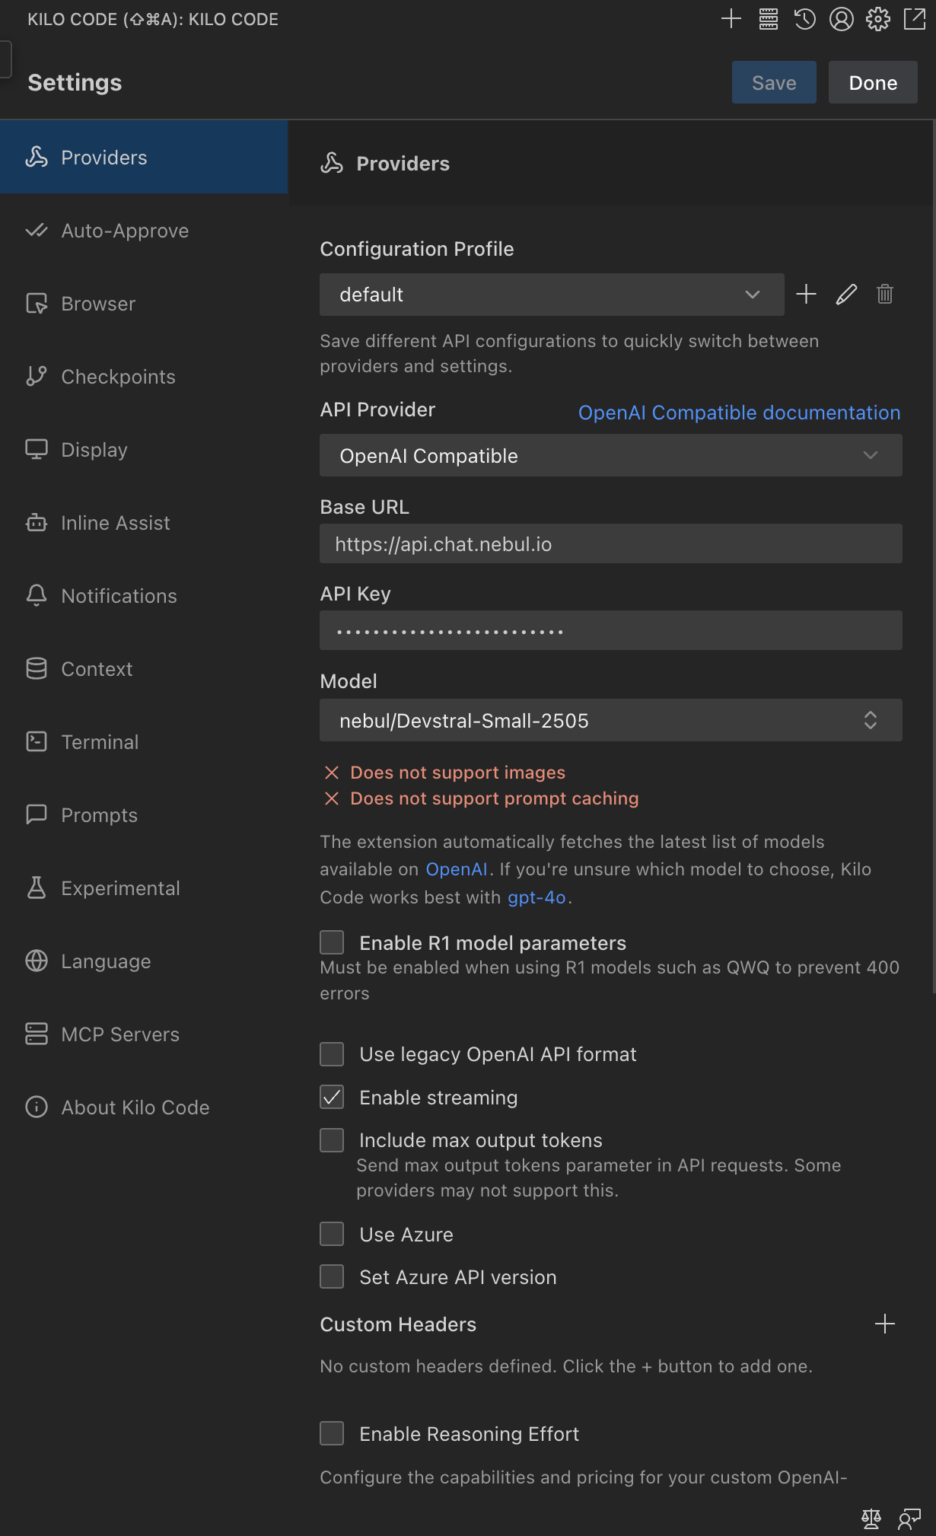Screen dimensions: 936x1536
Task: Click the prompts library icon in the top bar
Action: (768, 18)
